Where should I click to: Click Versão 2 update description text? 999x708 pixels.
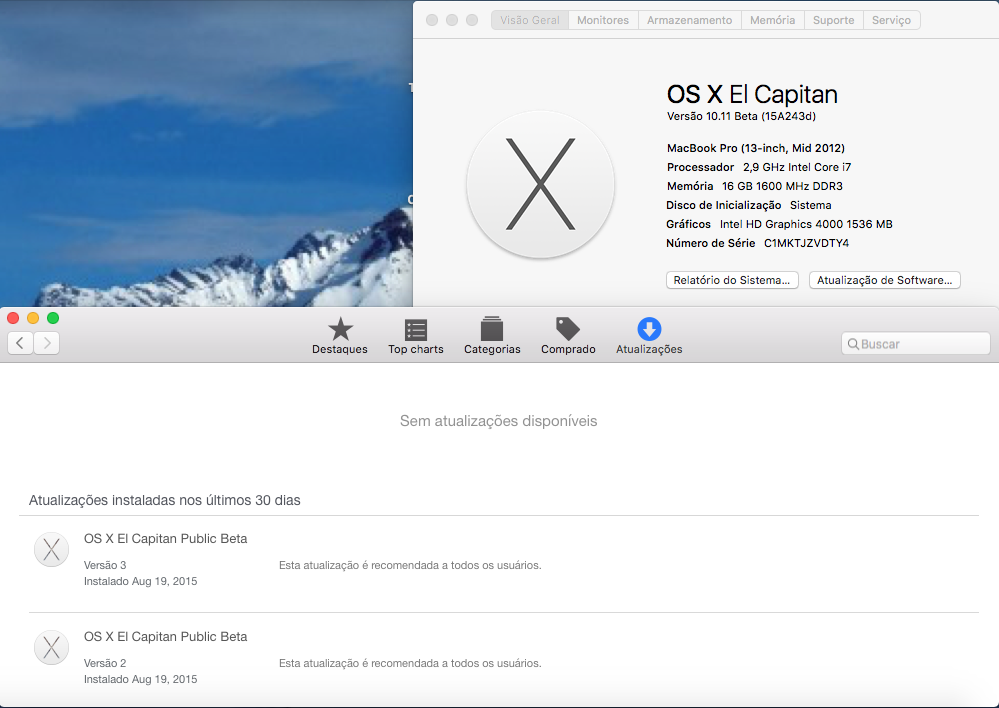click(410, 663)
